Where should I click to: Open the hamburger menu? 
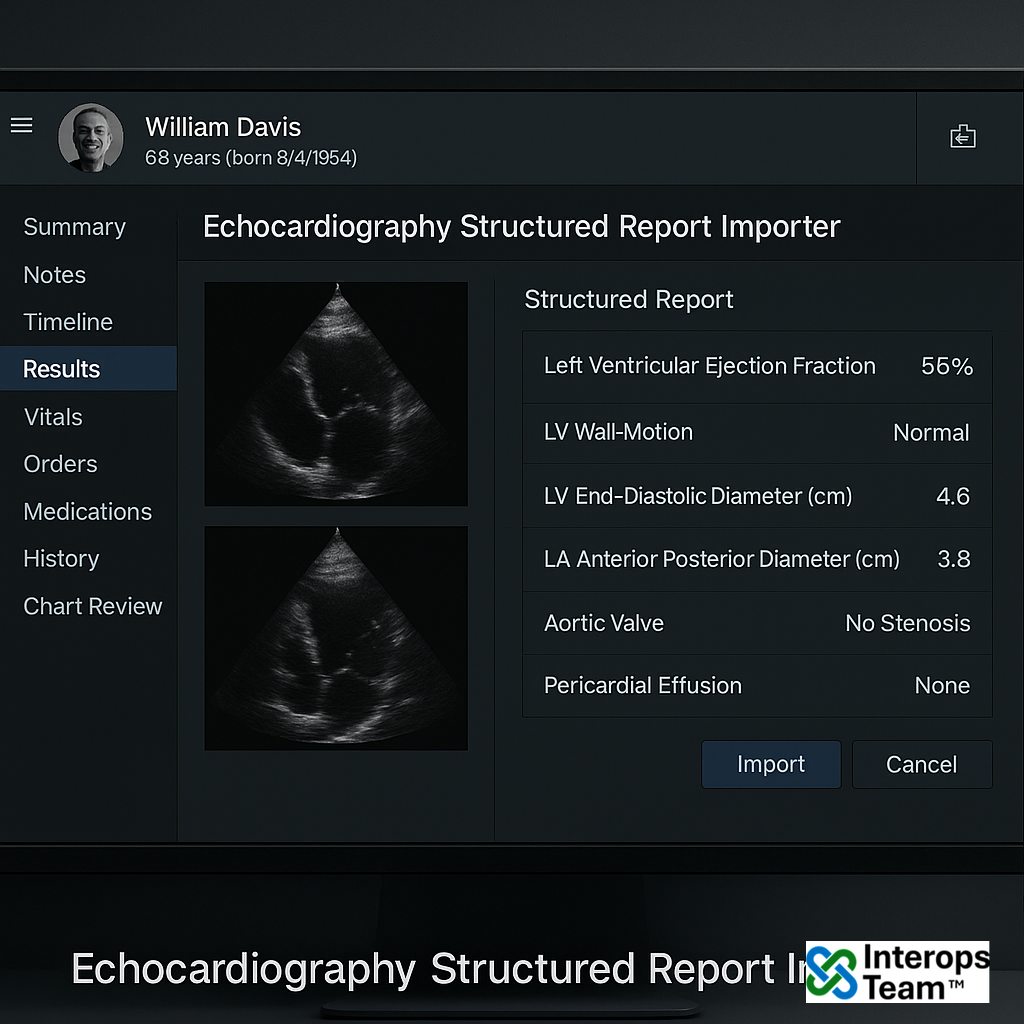(x=22, y=125)
